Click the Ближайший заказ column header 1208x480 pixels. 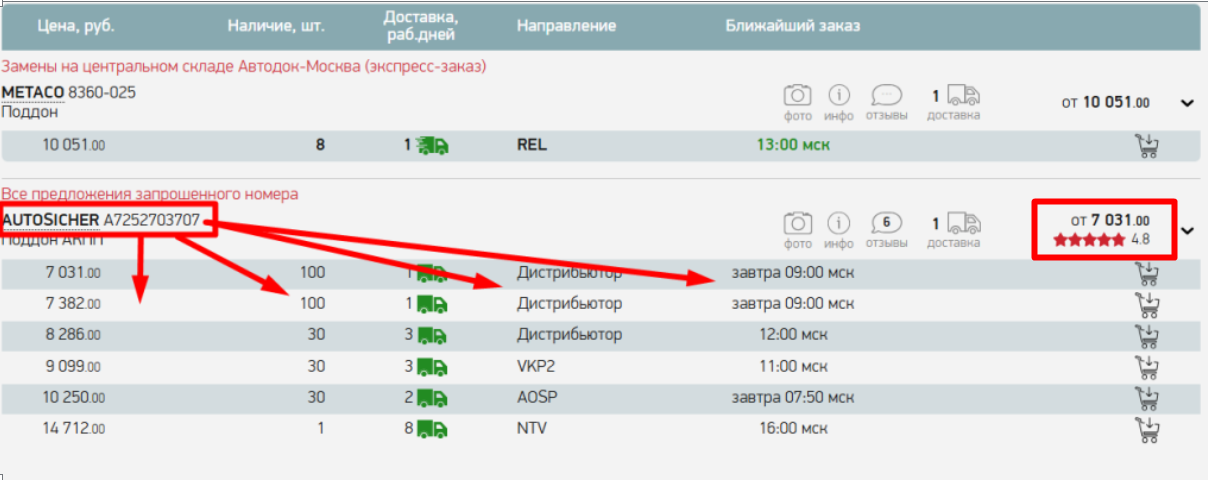click(x=793, y=26)
